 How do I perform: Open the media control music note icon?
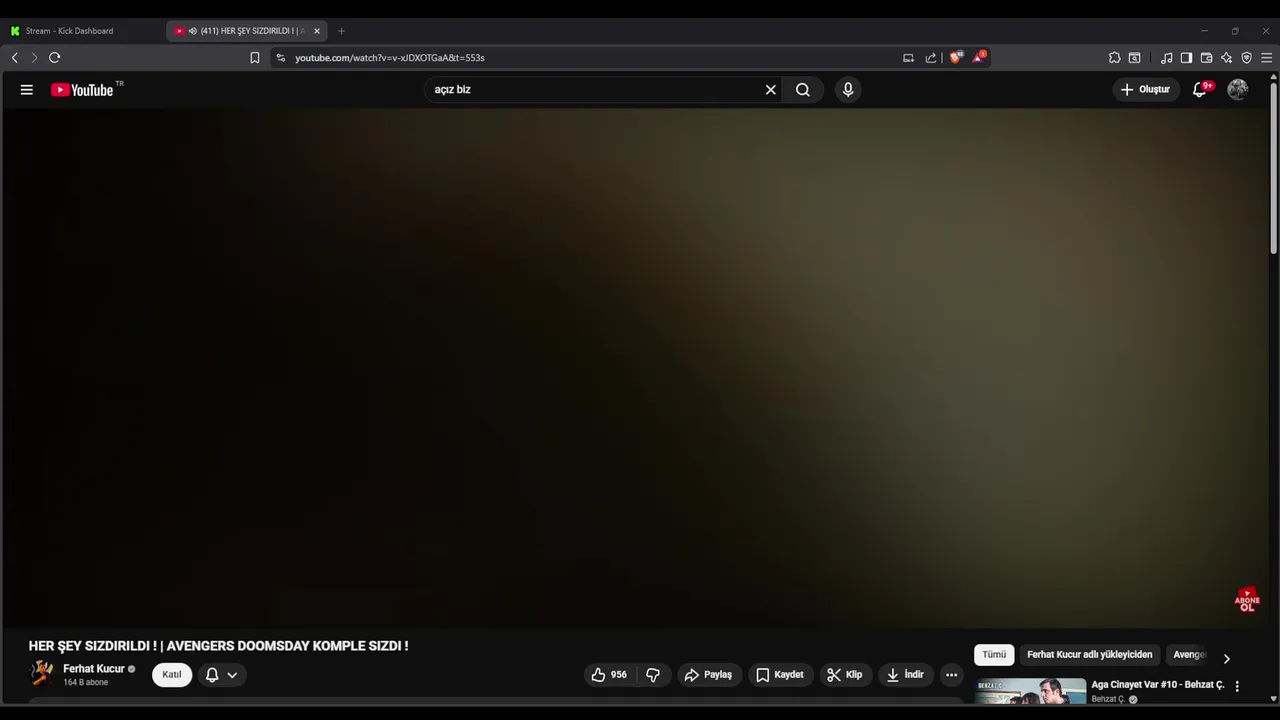(1166, 58)
